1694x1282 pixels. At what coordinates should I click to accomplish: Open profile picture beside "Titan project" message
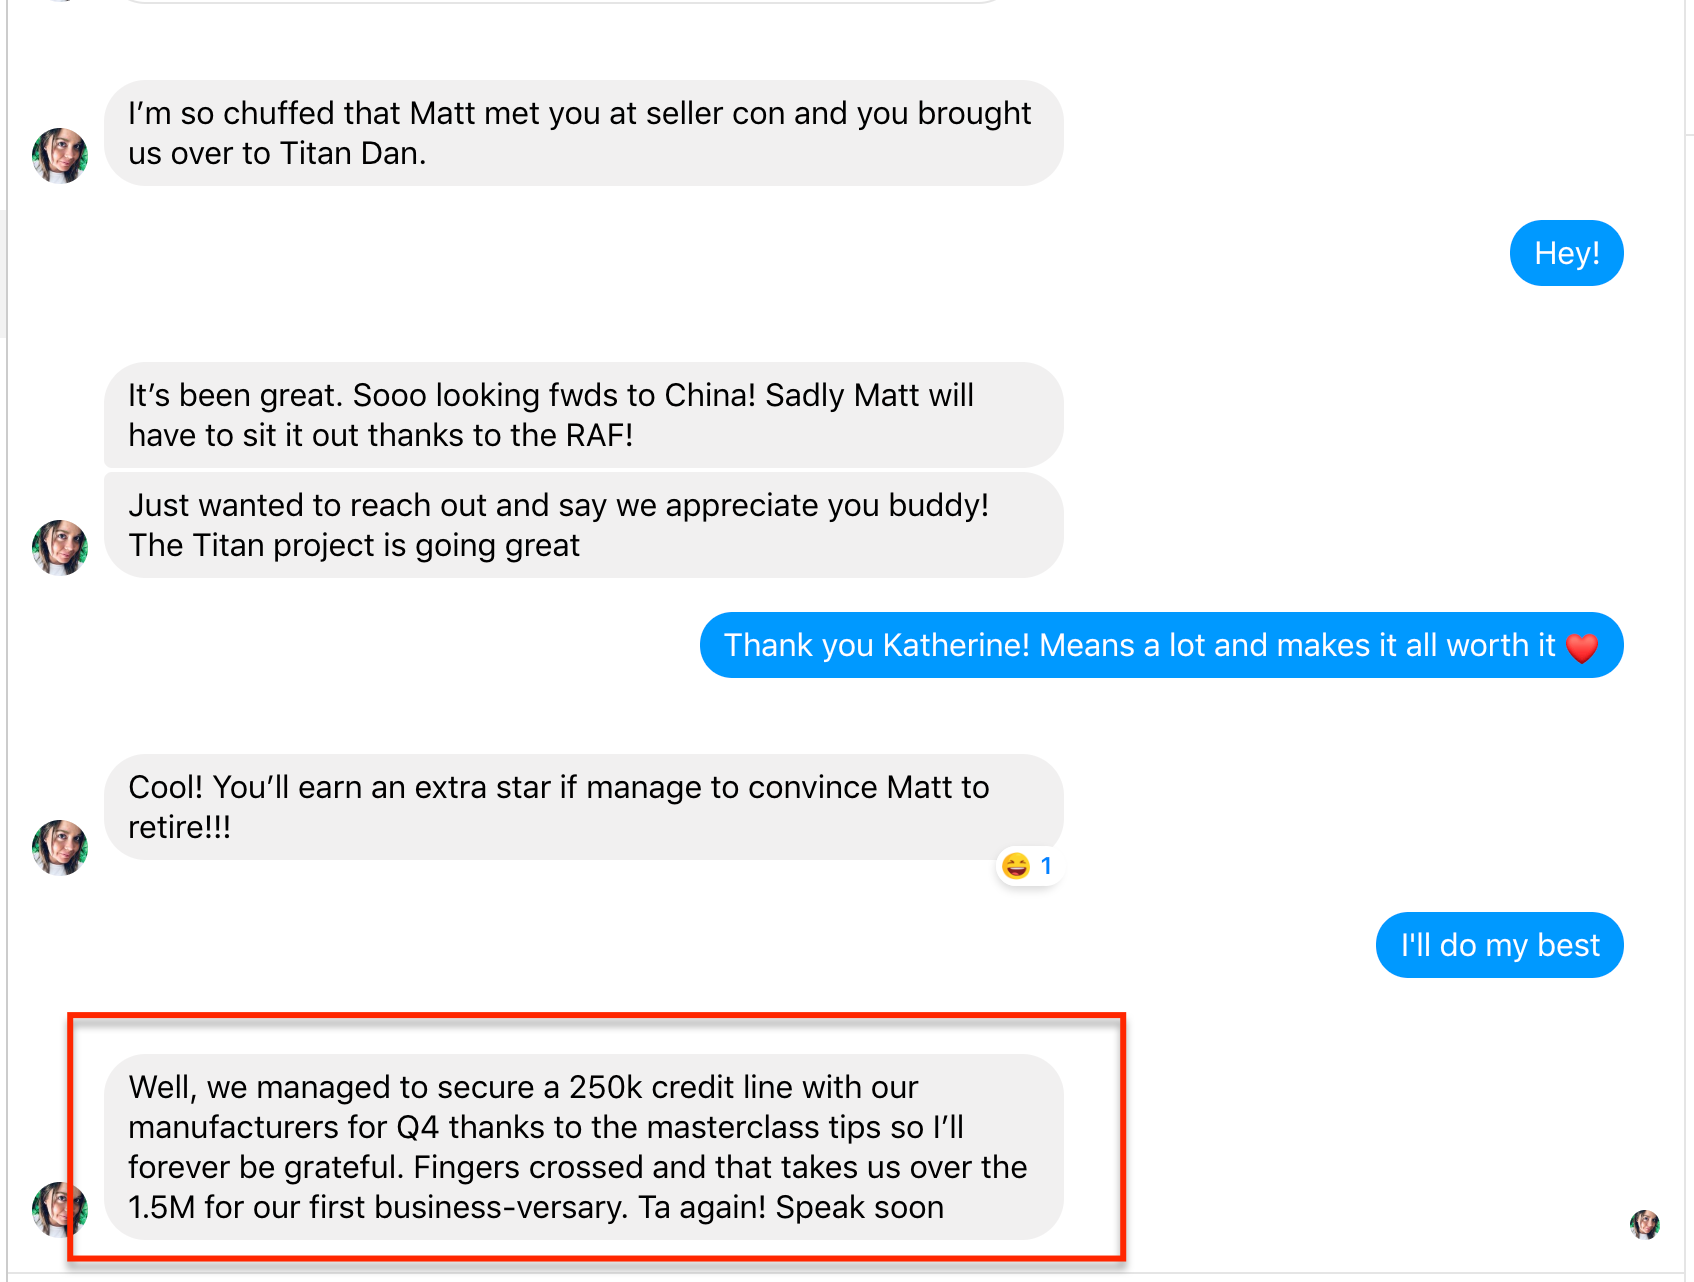60,547
